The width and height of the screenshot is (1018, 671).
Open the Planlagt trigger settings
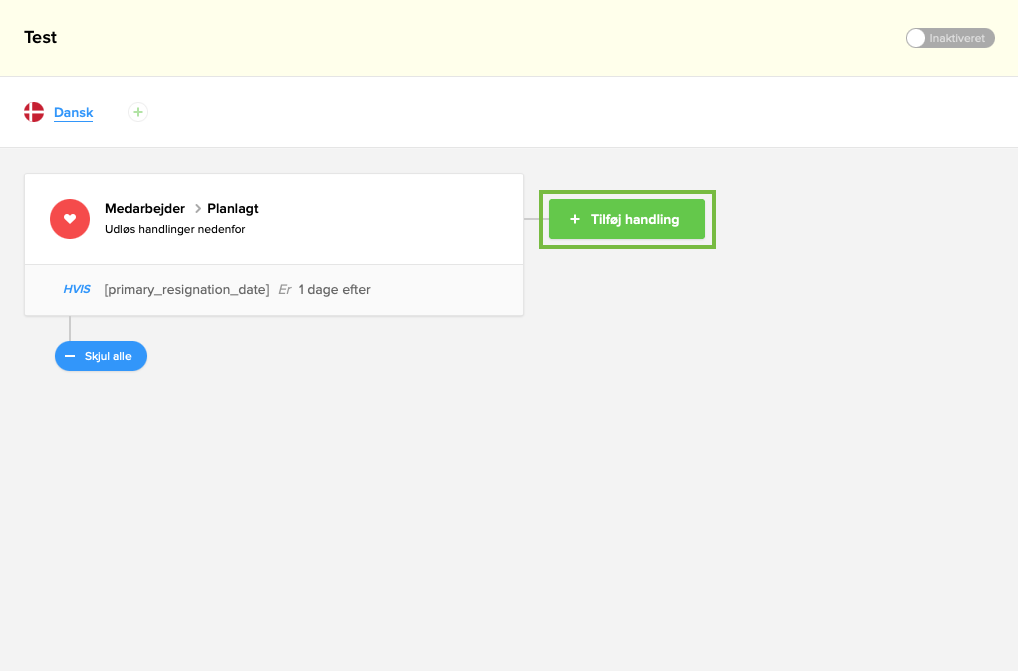tap(232, 209)
